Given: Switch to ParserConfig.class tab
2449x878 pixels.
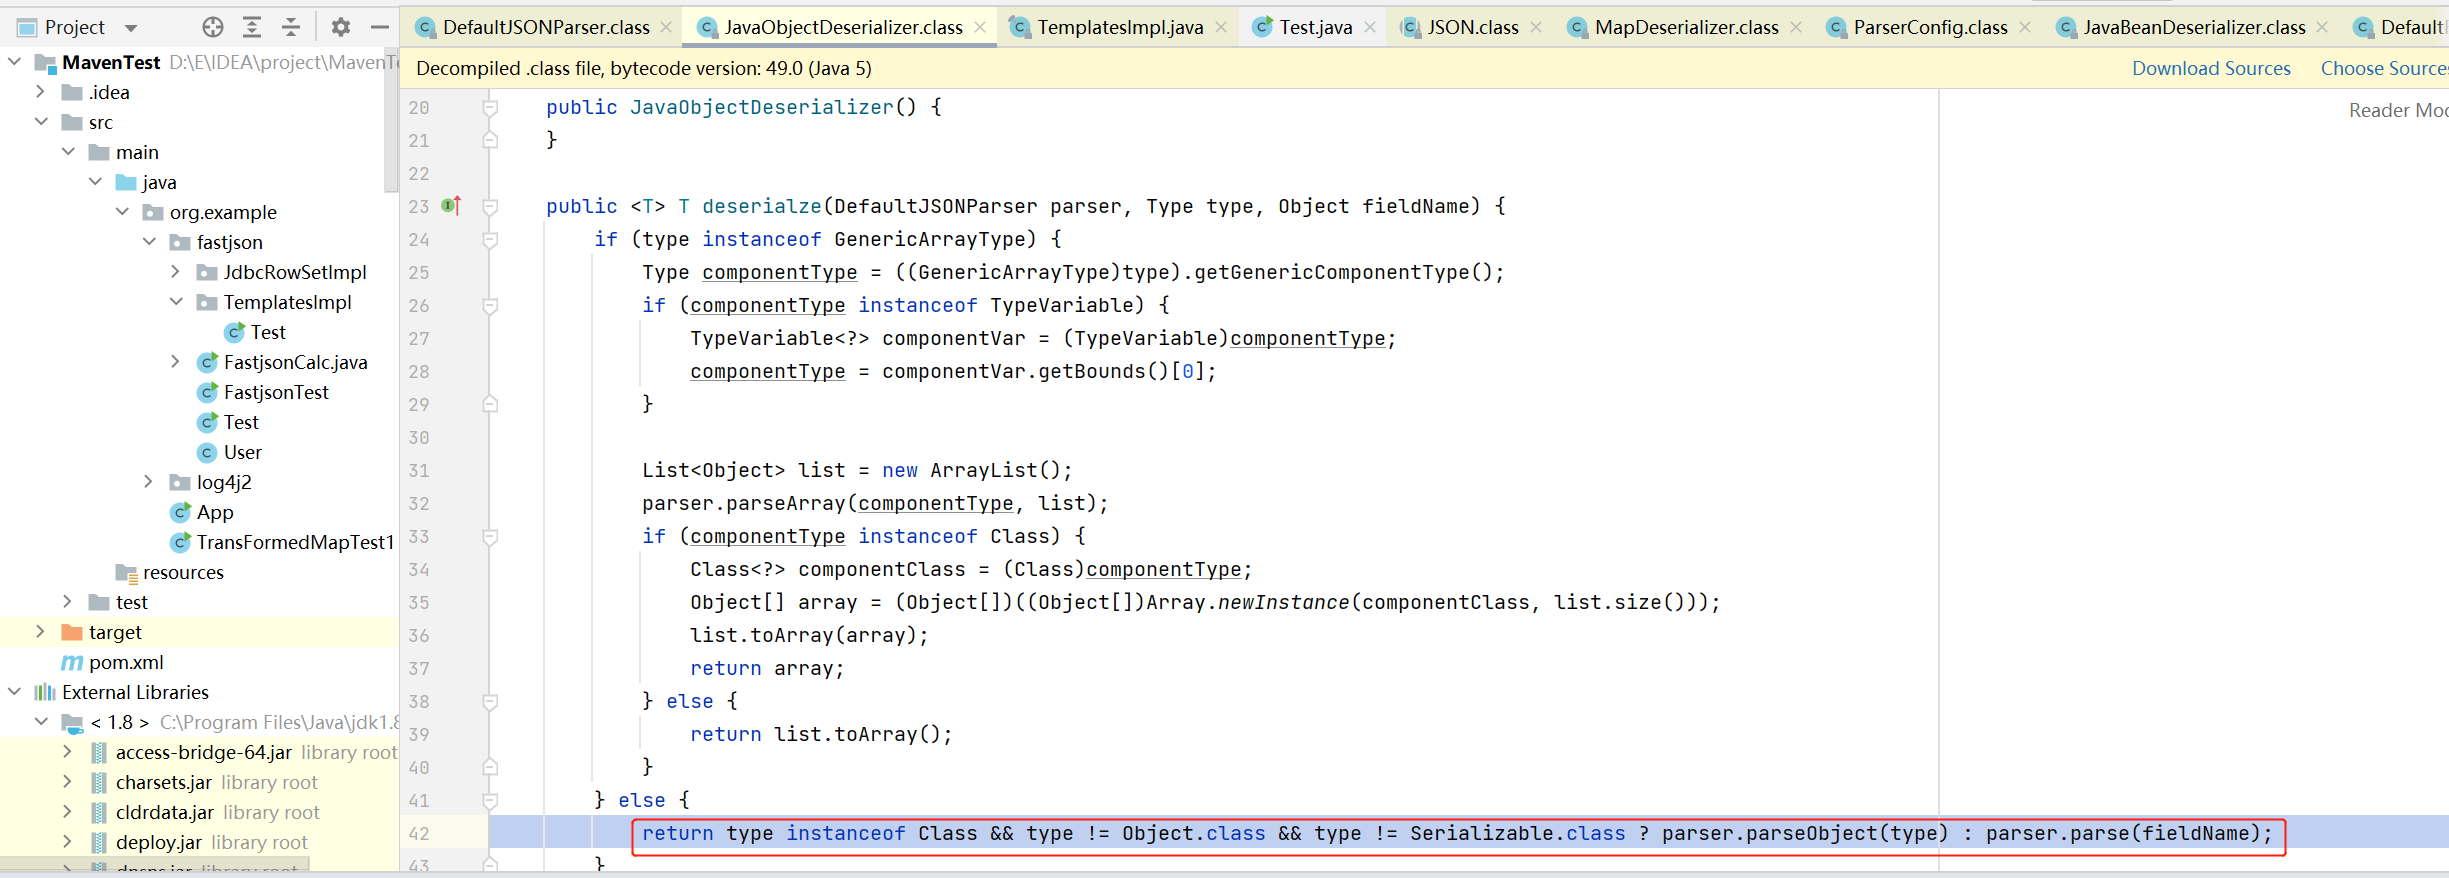Looking at the screenshot, I should tap(1930, 27).
